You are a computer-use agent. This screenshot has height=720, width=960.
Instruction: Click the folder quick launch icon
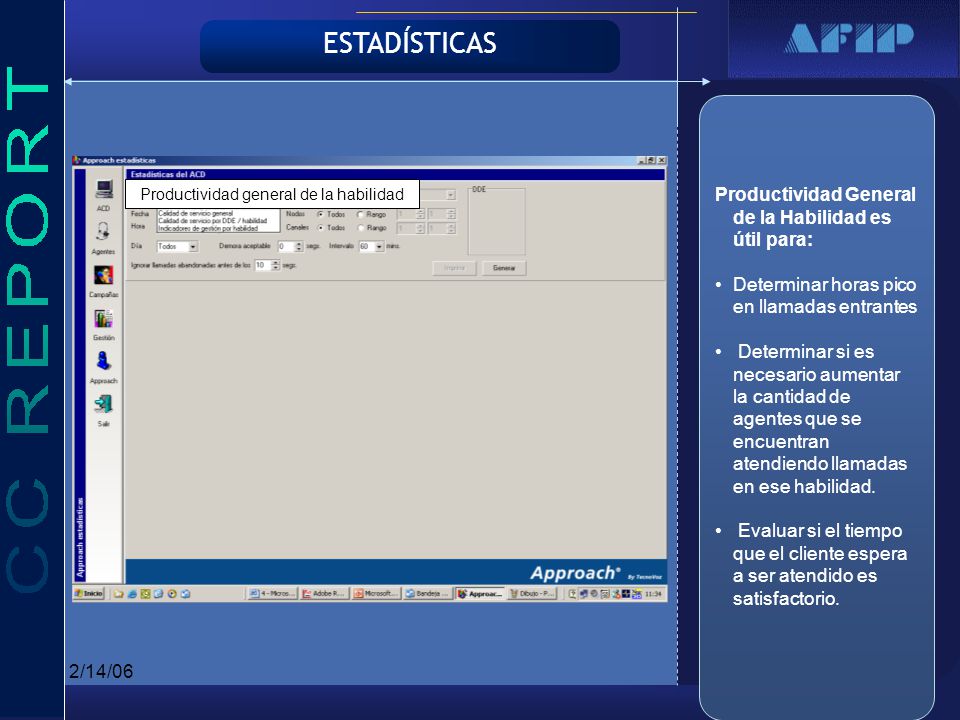coord(118,593)
